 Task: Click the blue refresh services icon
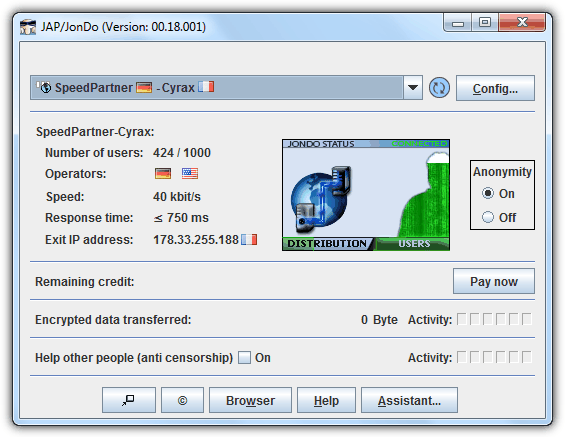click(x=439, y=88)
